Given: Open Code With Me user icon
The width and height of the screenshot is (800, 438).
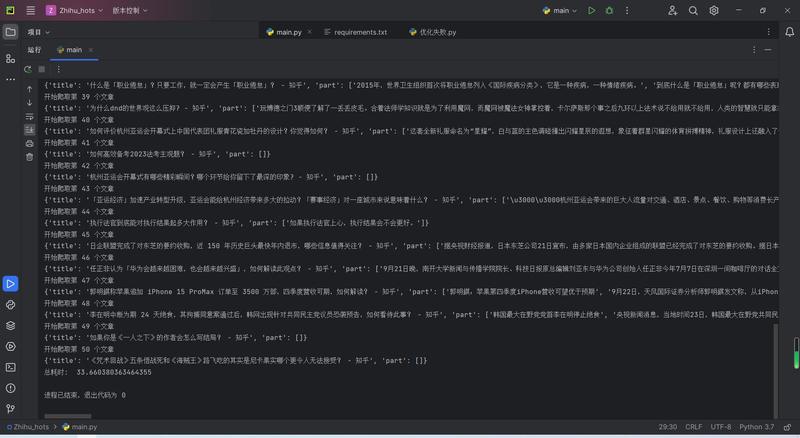Looking at the screenshot, I should [x=672, y=10].
